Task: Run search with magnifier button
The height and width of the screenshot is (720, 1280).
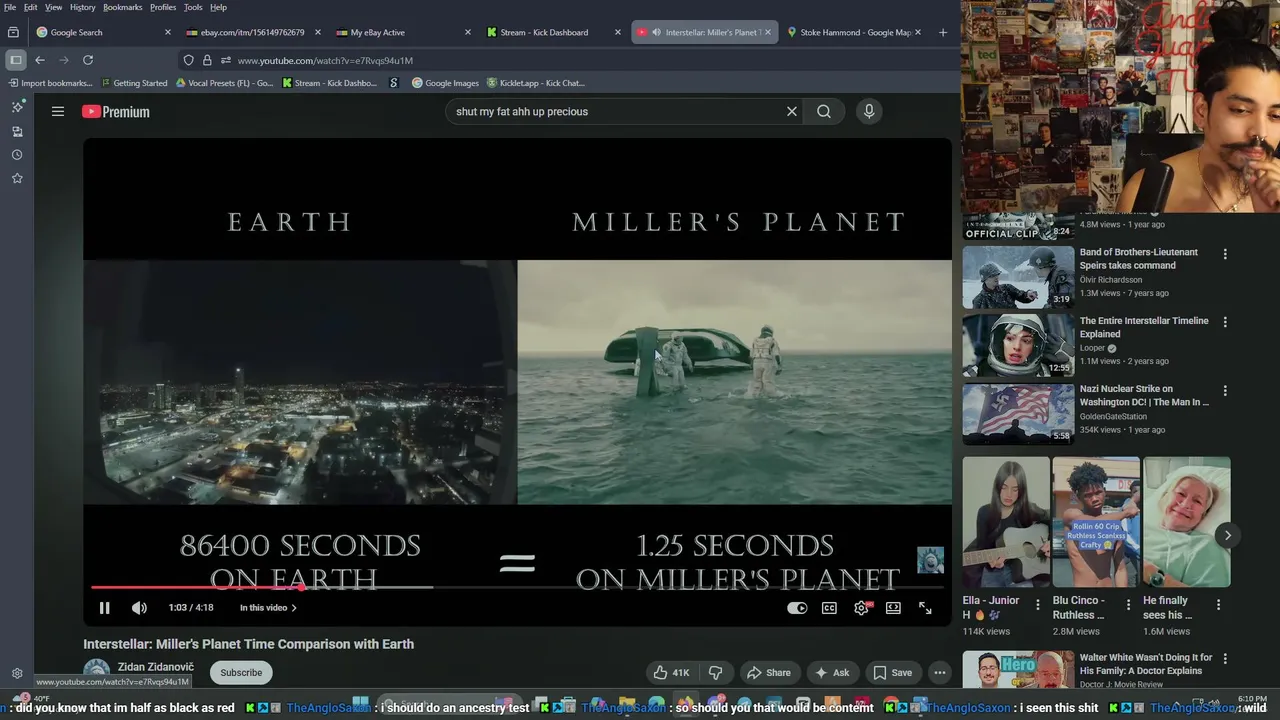Action: pos(824,112)
